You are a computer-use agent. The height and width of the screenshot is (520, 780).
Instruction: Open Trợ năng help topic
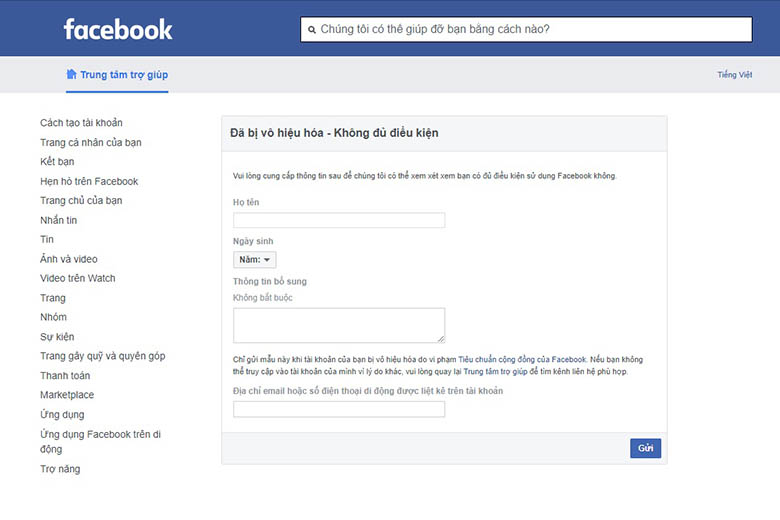(60, 469)
